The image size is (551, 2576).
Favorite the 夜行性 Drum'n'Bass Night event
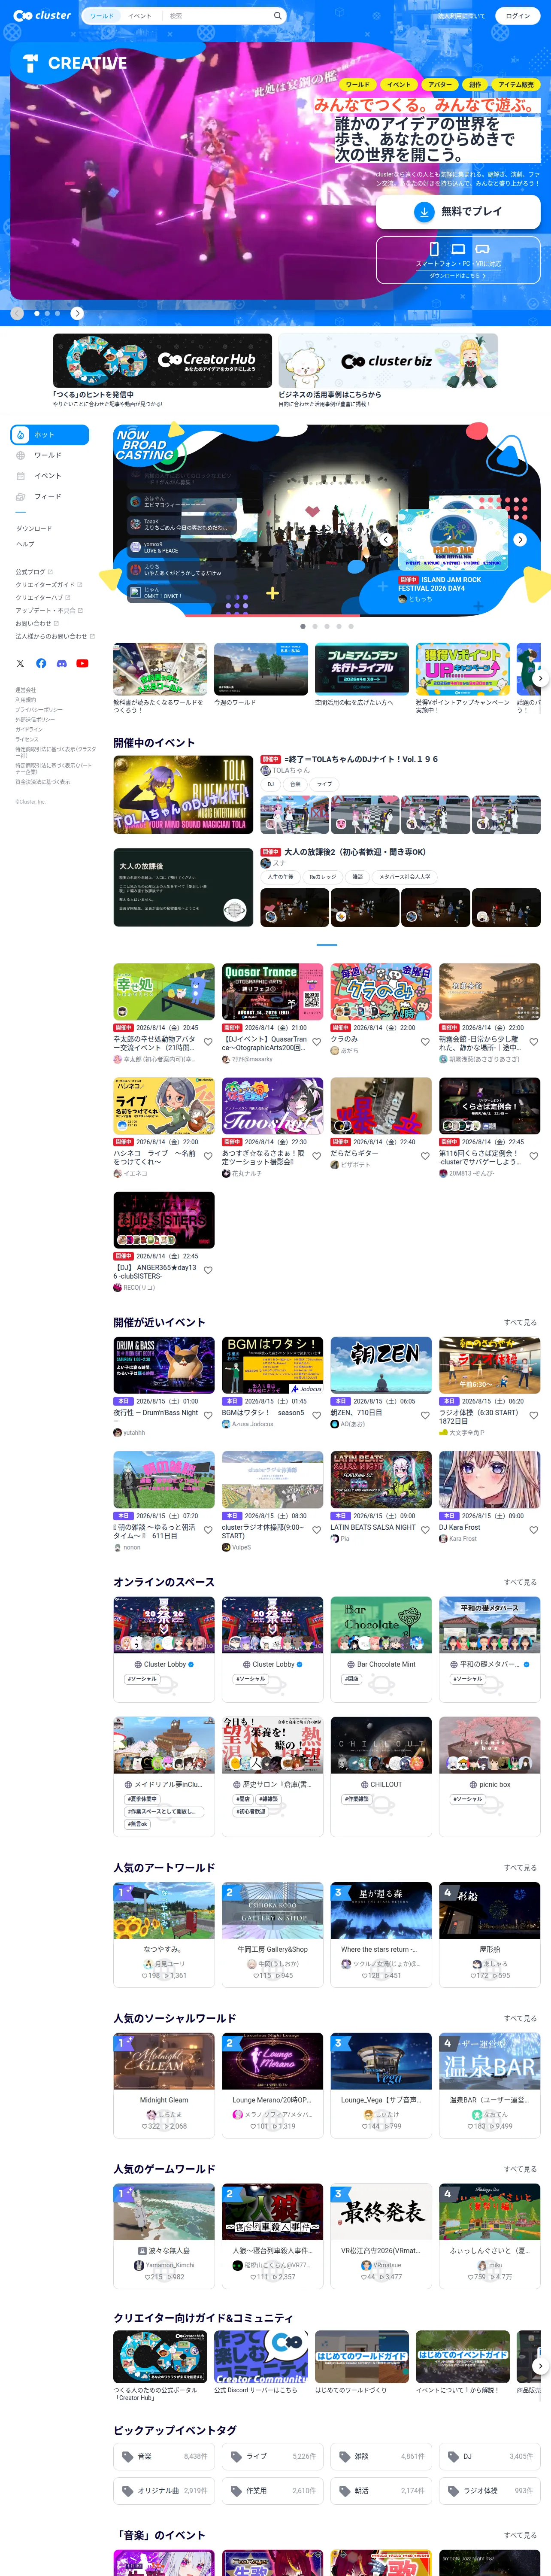208,1416
